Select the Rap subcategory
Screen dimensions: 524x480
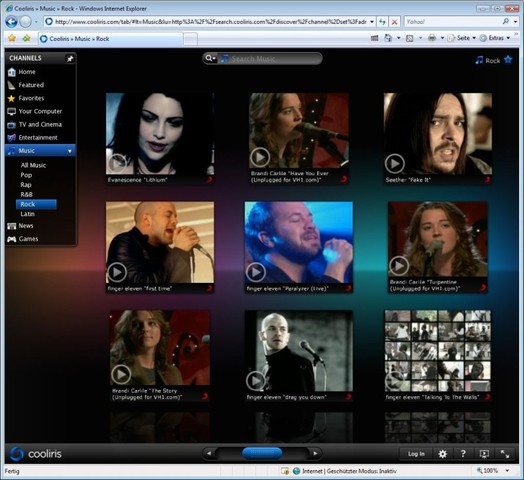(26, 185)
